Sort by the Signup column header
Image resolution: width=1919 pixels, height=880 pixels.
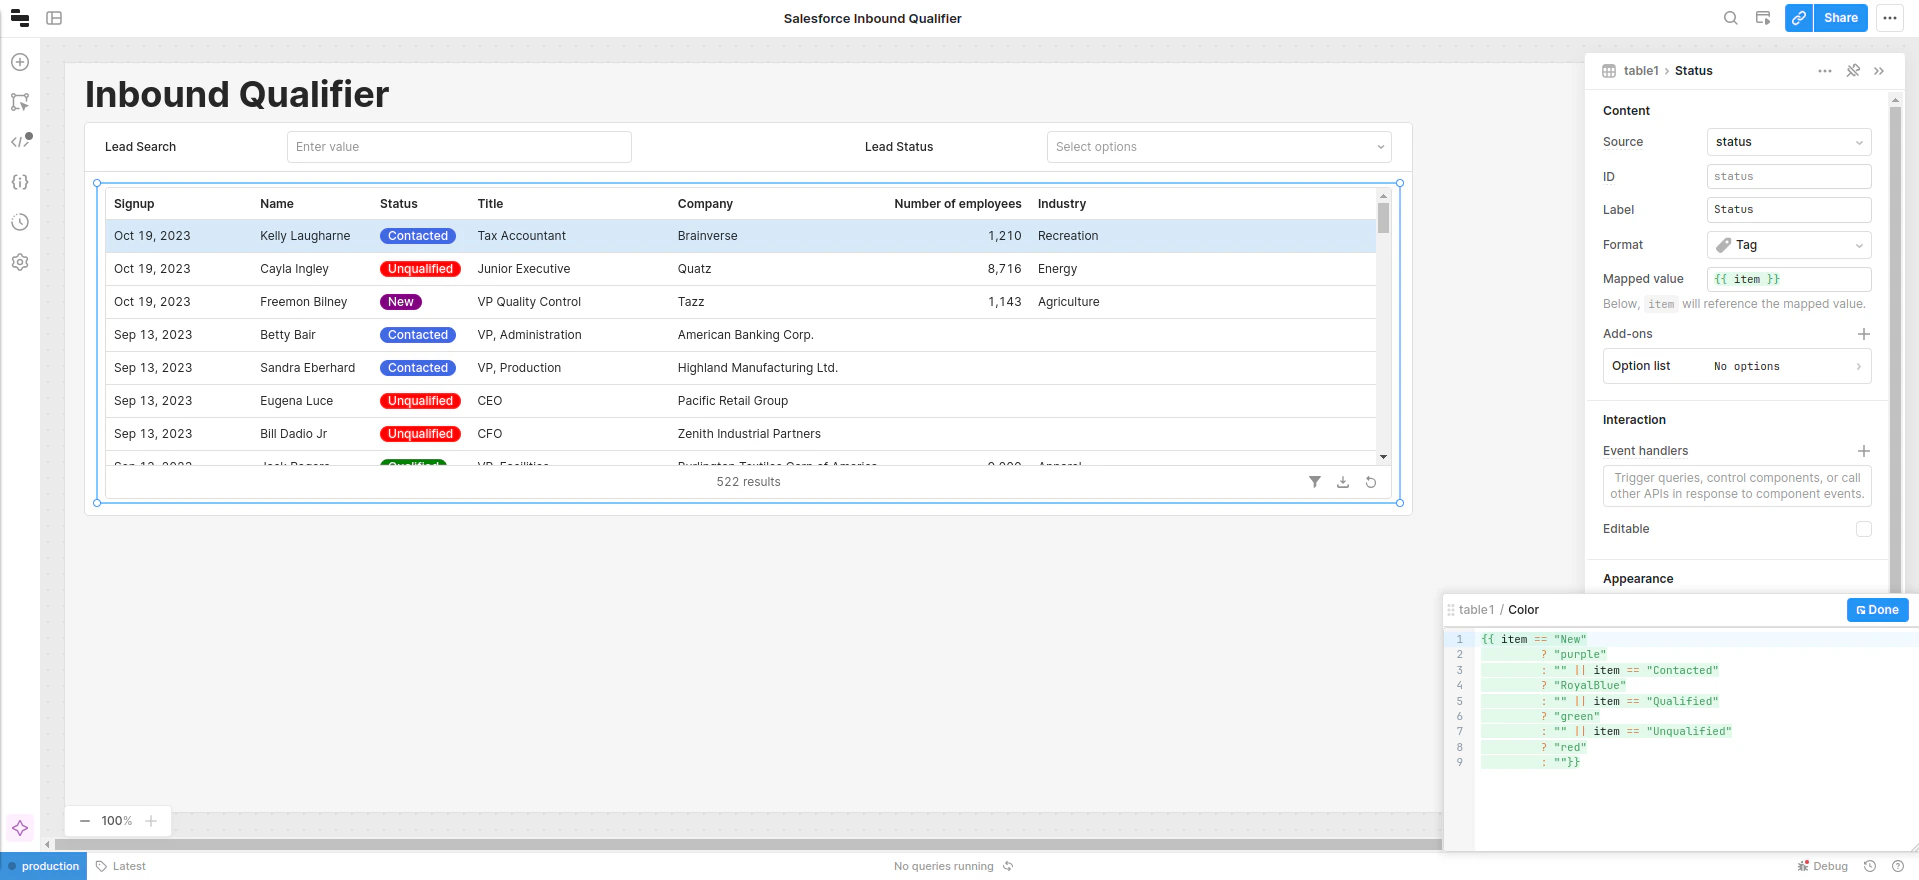coord(134,204)
